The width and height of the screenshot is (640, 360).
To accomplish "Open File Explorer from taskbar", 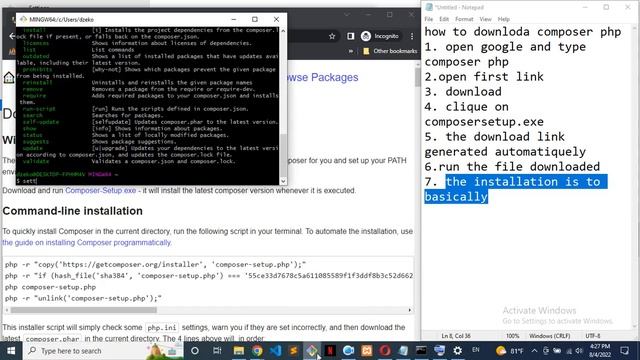I will tap(239, 351).
